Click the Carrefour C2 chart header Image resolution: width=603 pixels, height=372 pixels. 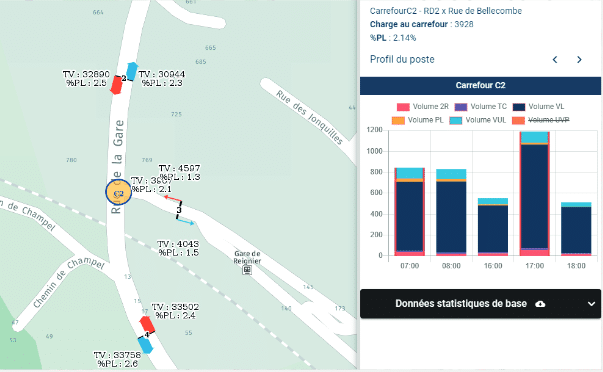click(x=480, y=85)
